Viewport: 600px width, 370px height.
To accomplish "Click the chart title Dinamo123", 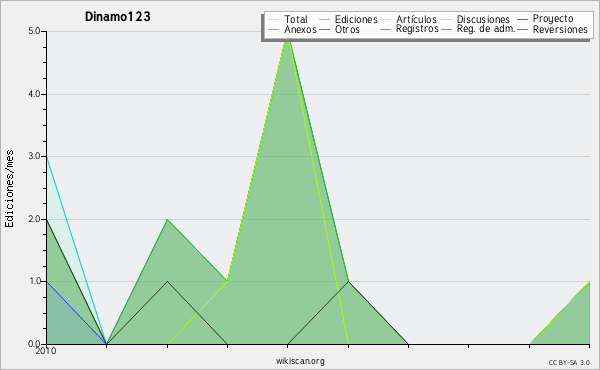I will pyautogui.click(x=118, y=17).
